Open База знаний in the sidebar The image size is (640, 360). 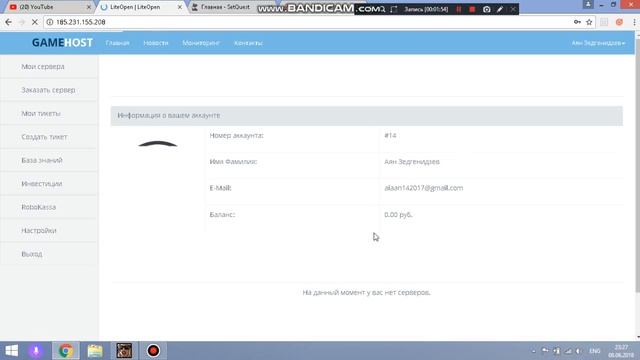[42, 160]
